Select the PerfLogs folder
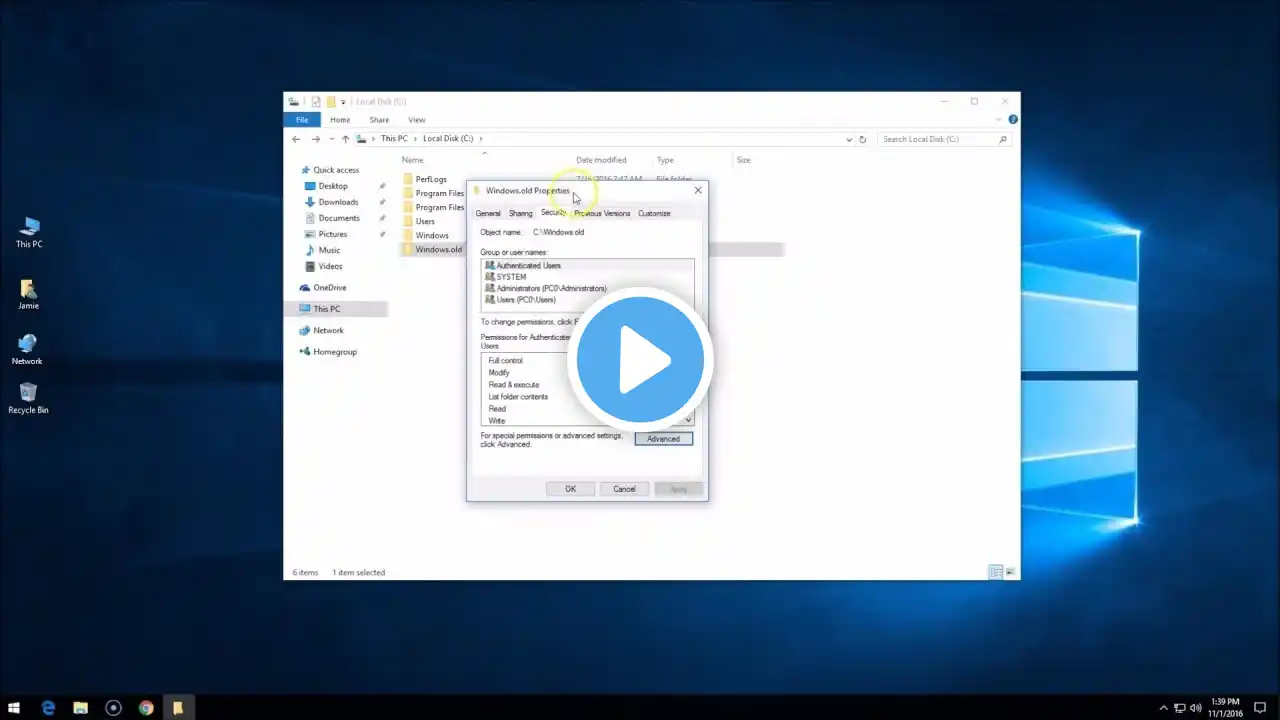Screen dimensions: 1280x720 431,179
